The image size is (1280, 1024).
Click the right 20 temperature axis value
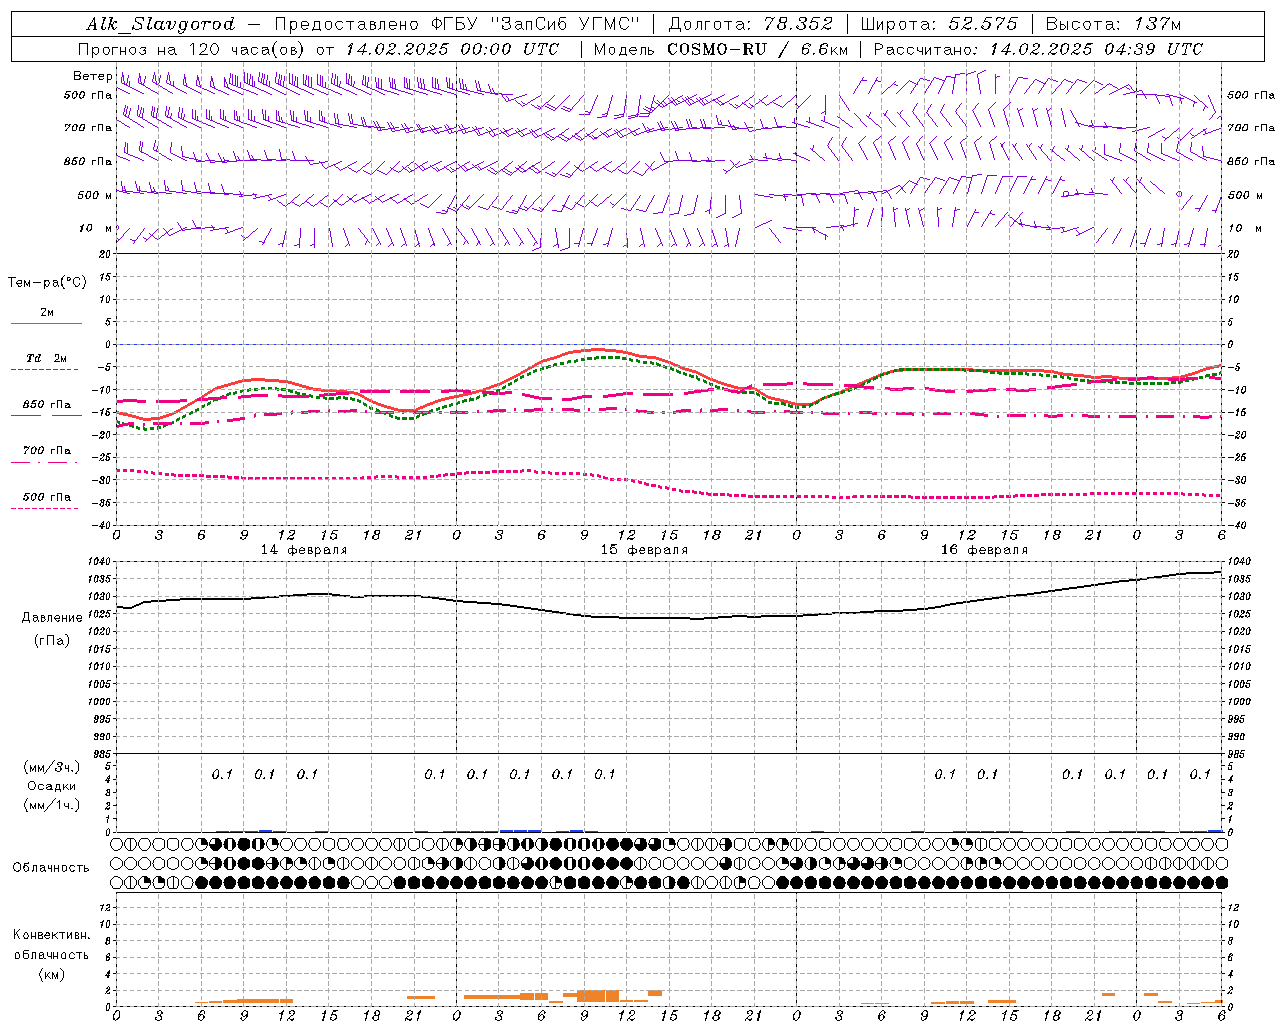[x=1233, y=254]
